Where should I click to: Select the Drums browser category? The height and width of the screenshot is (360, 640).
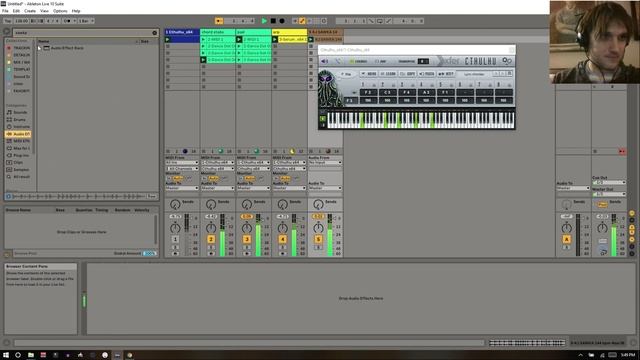pos(17,120)
